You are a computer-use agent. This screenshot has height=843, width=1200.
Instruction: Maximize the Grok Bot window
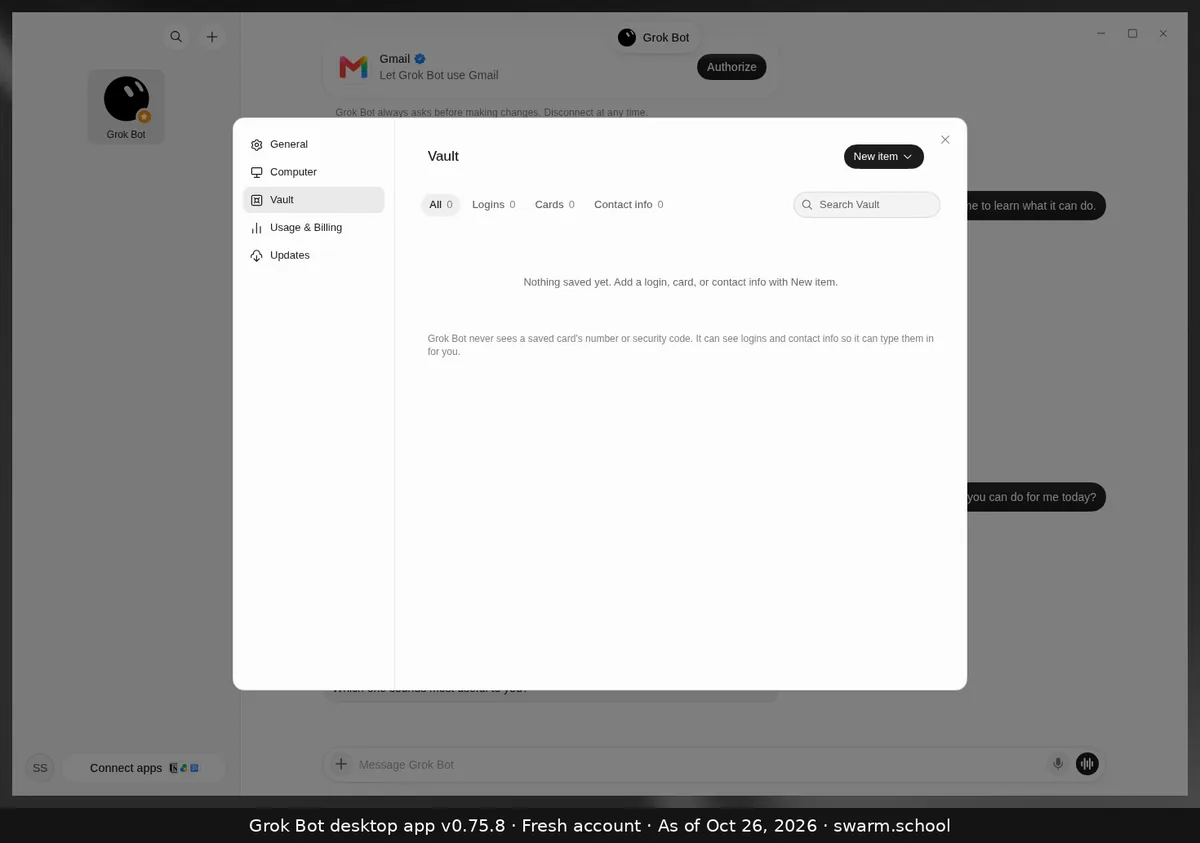(1132, 33)
